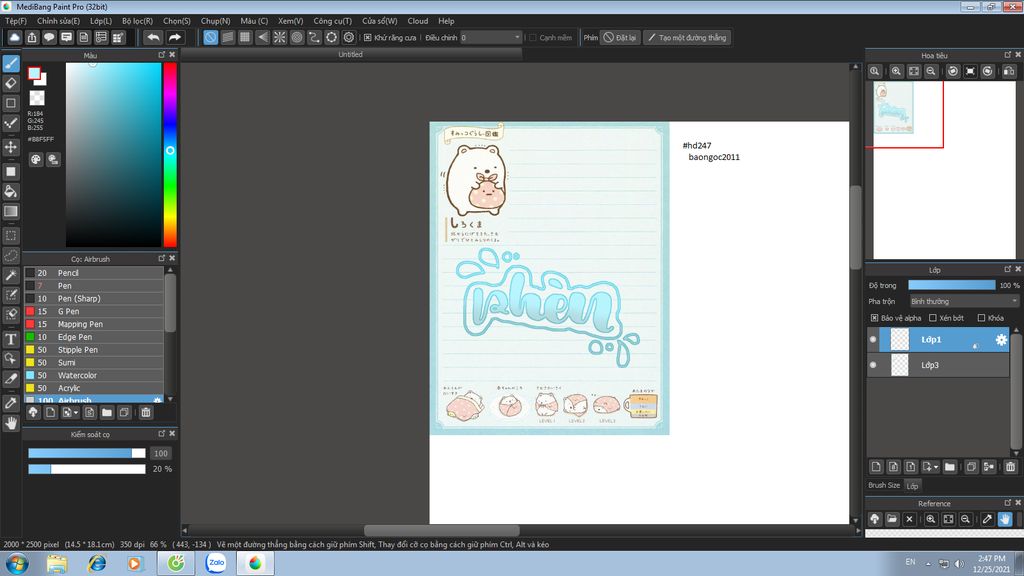This screenshot has width=1024, height=576.
Task: Toggle the Khử răng cưa checkbox
Action: pyautogui.click(x=367, y=38)
